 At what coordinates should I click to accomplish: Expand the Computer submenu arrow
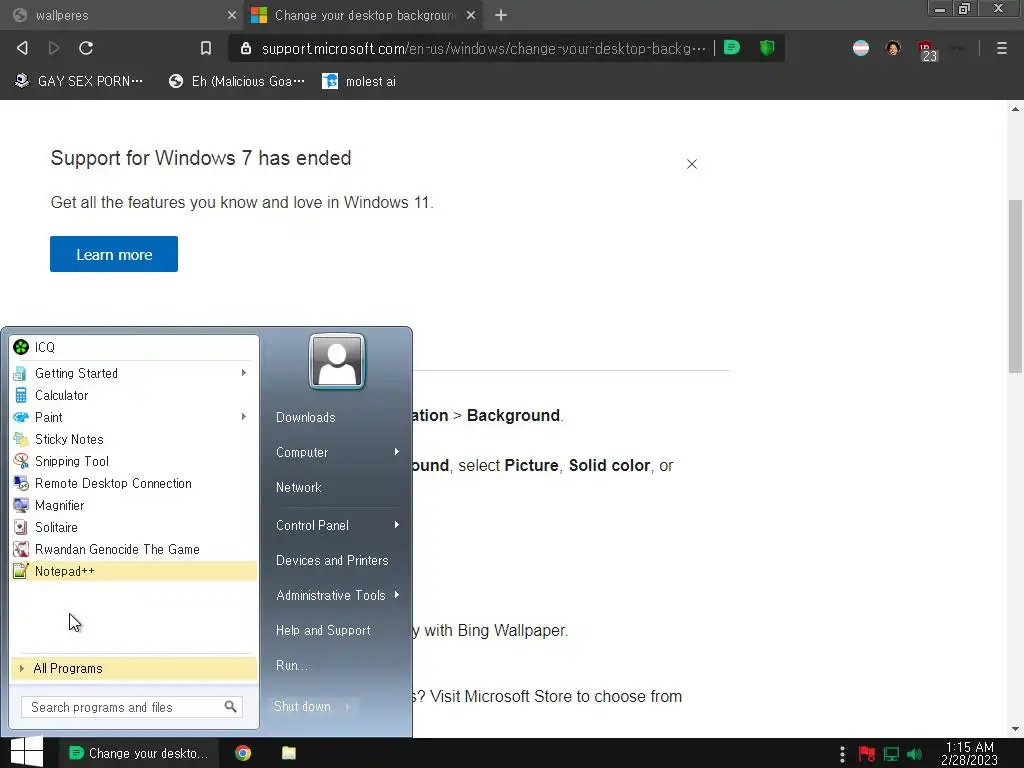[x=396, y=452]
